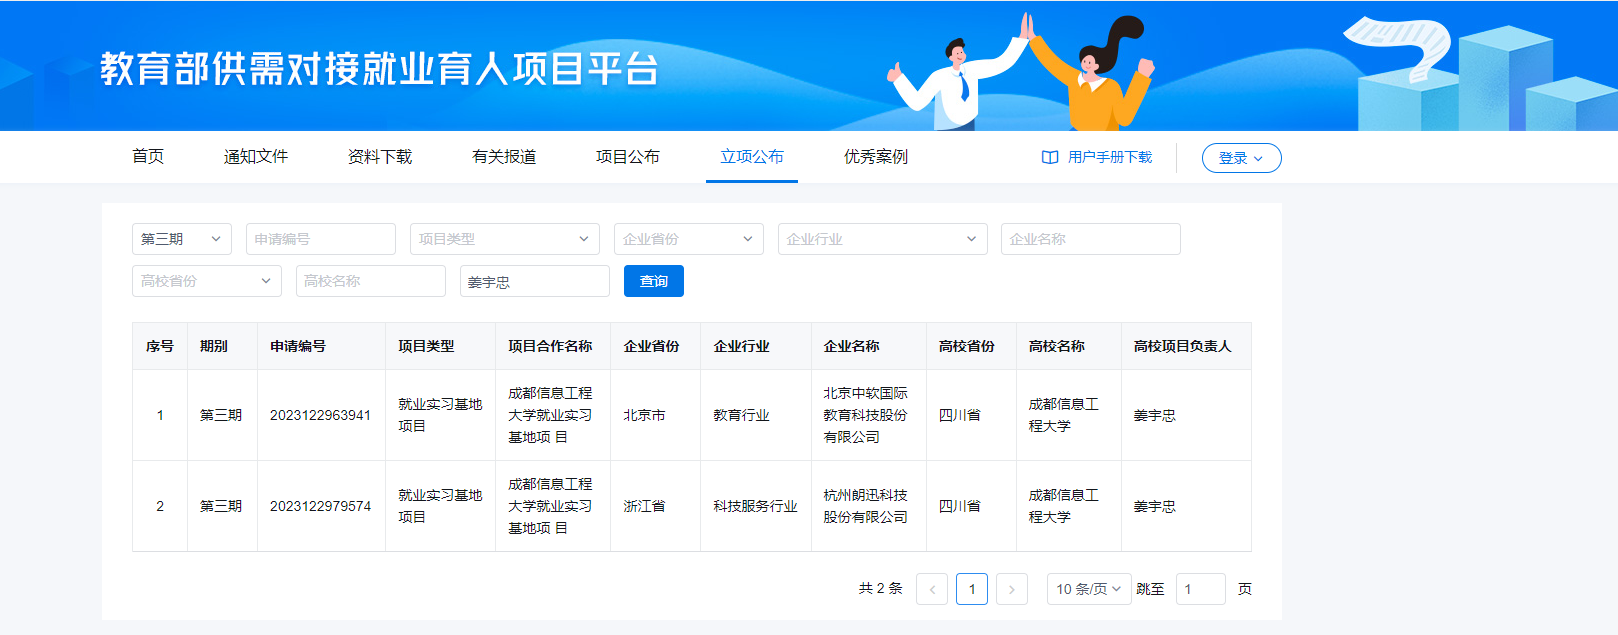1618x635 pixels.
Task: Expand the 第三期 period dropdown
Action: pos(181,239)
